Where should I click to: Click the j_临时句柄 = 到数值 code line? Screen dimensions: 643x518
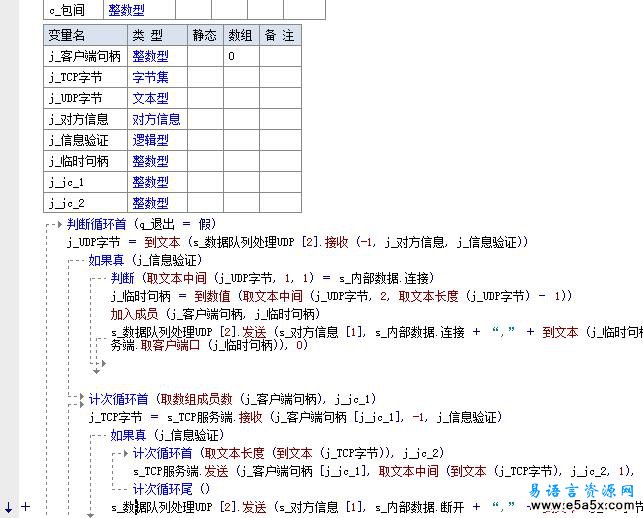(341, 296)
